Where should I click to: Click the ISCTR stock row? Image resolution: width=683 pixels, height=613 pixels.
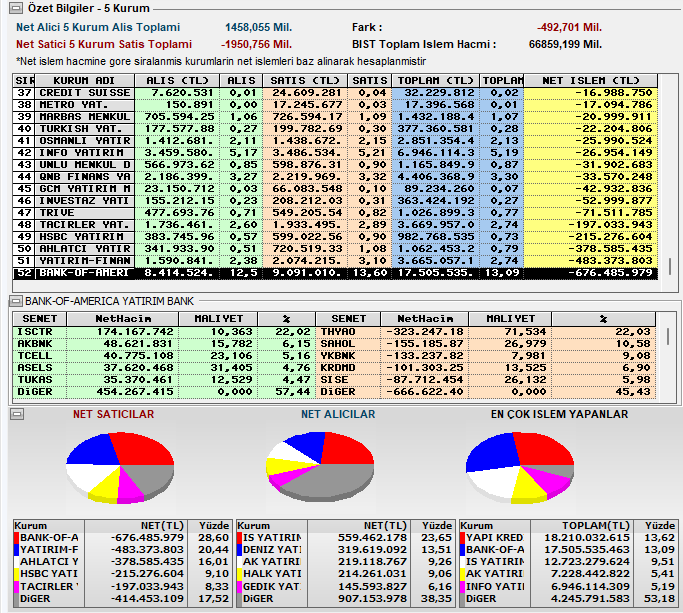(164, 332)
